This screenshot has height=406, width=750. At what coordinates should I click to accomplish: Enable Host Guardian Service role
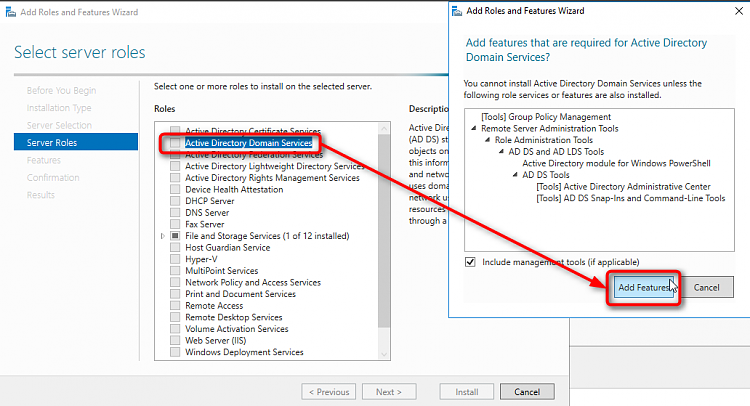(175, 247)
